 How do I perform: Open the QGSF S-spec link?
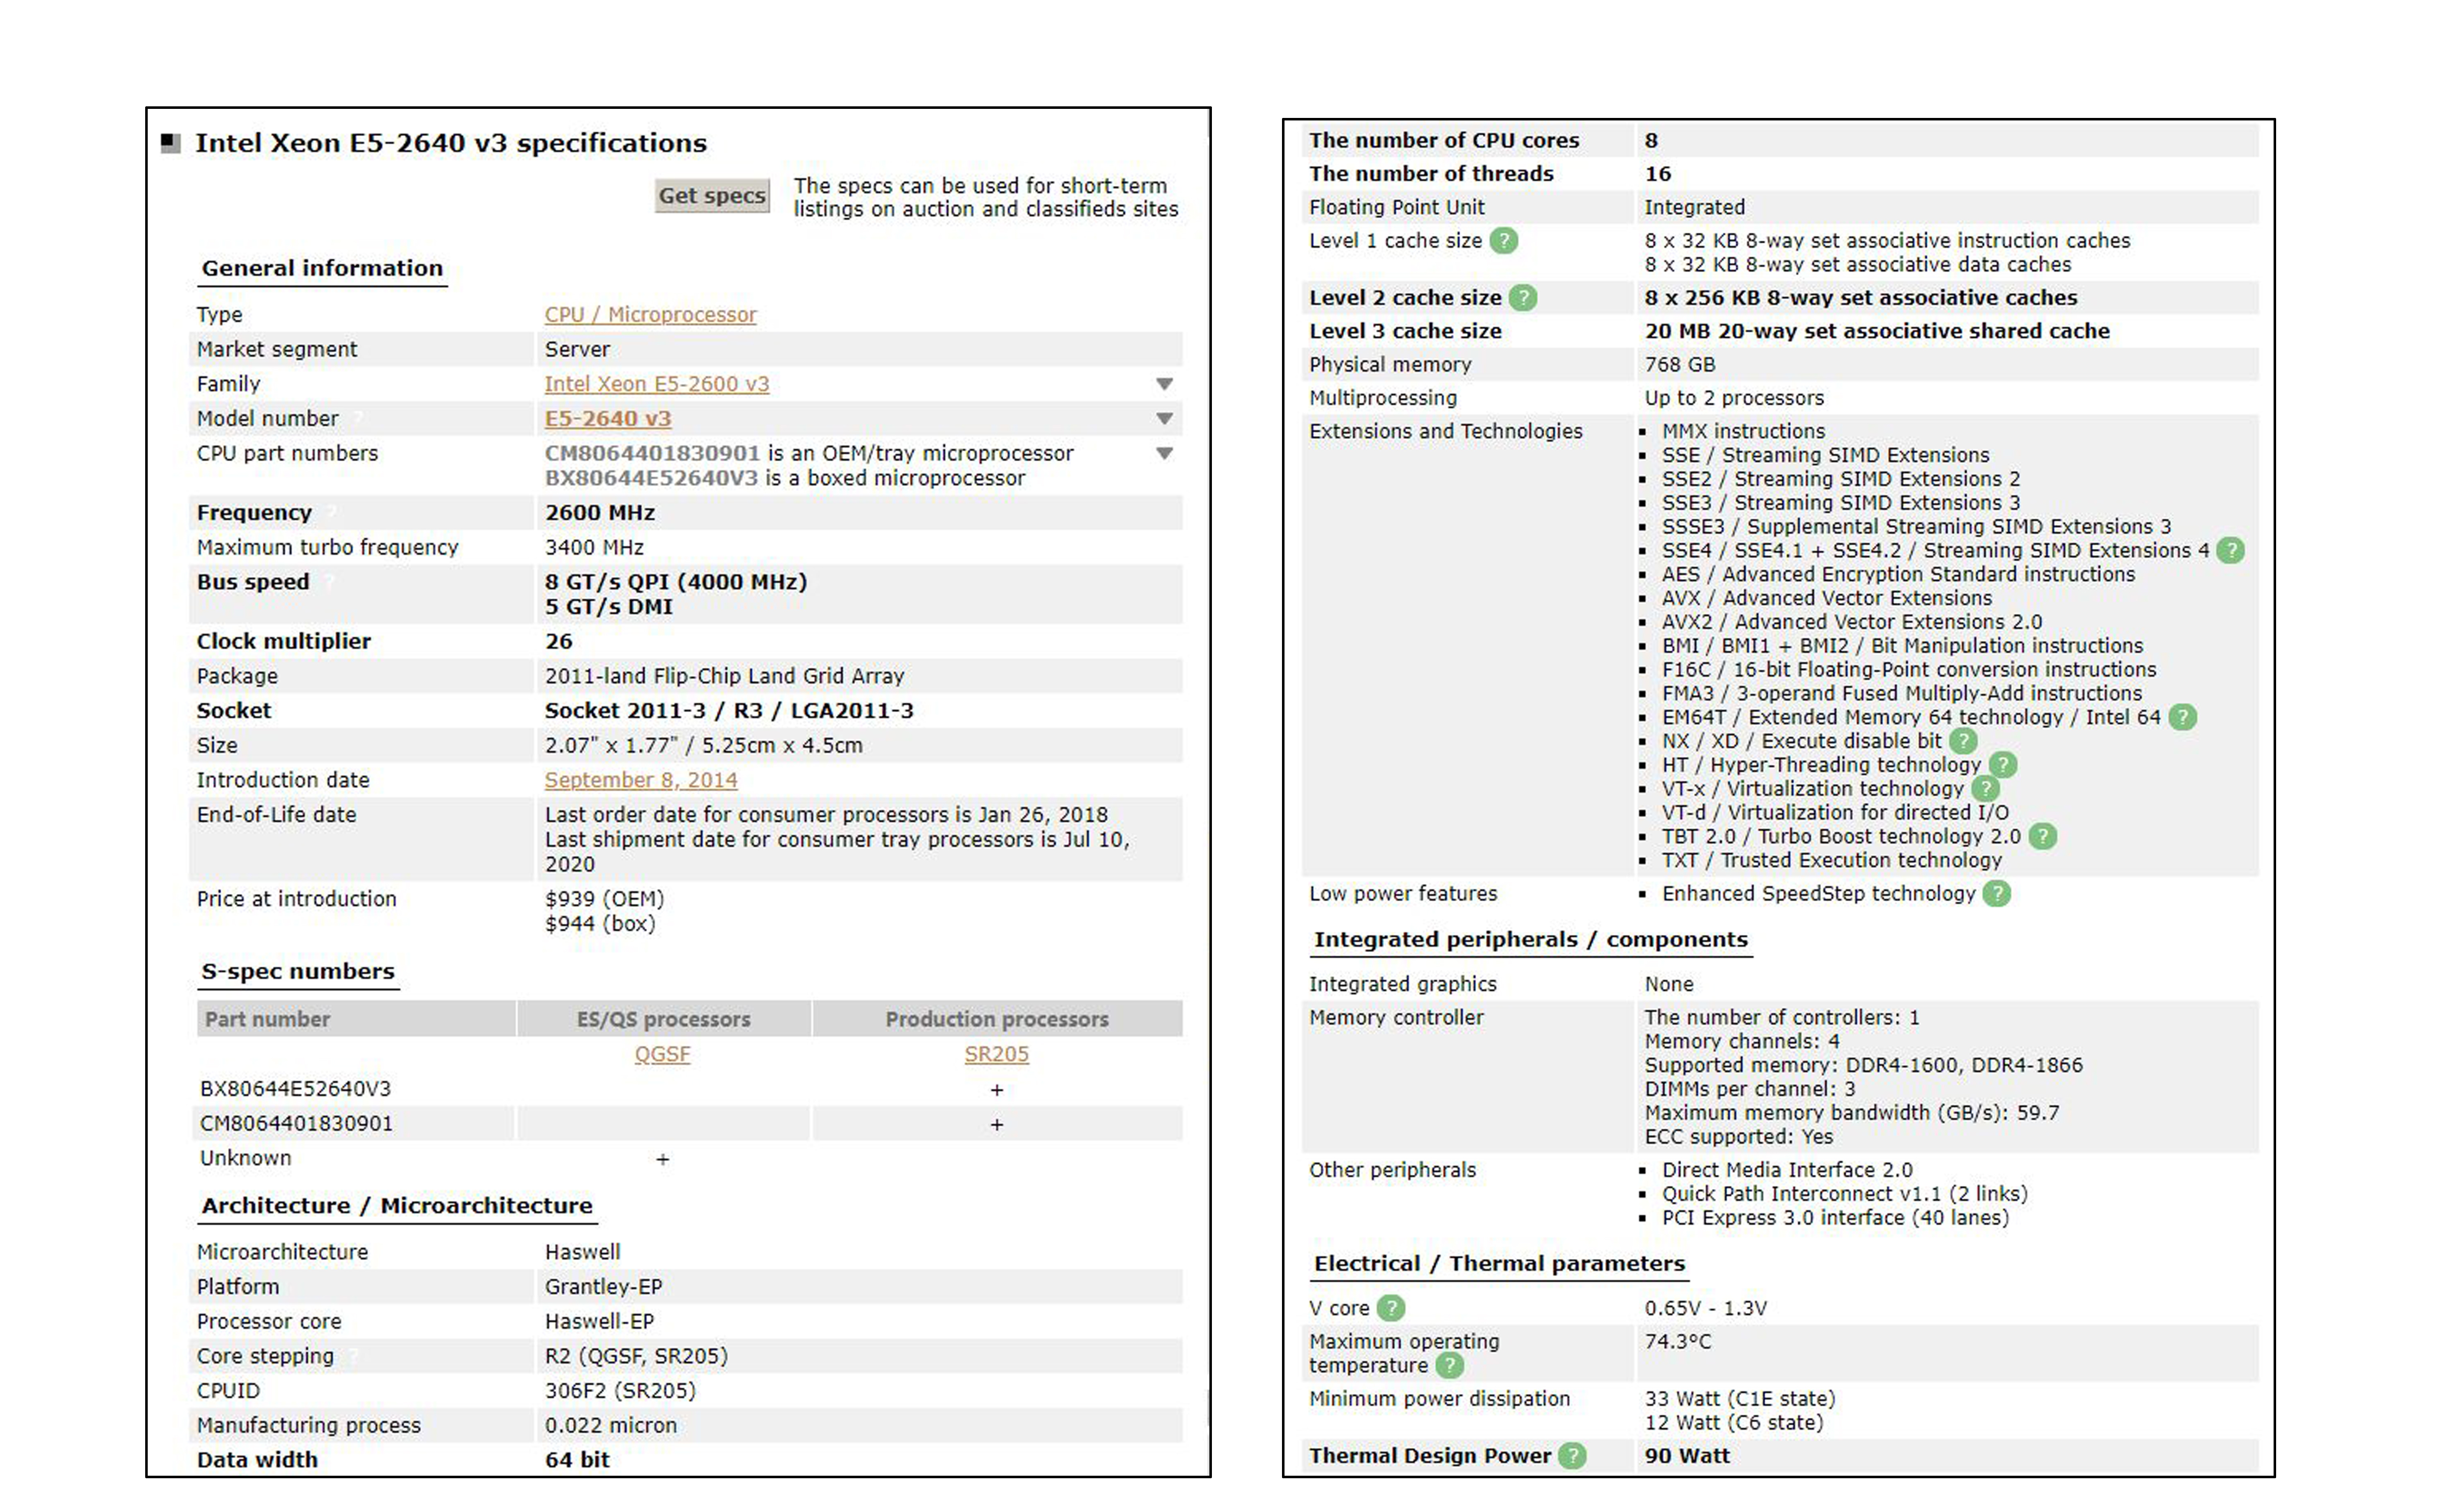[x=662, y=1054]
